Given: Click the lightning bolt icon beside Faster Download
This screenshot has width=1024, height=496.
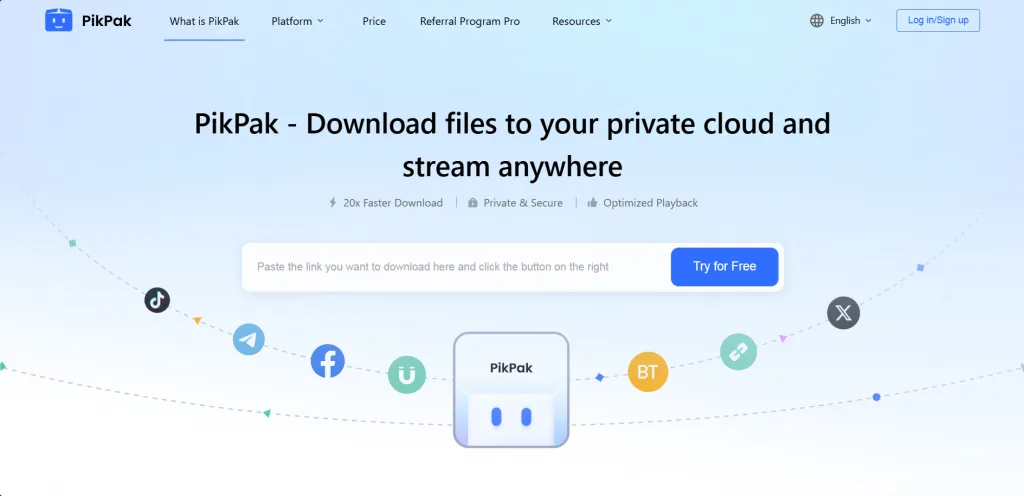Looking at the screenshot, I should pos(332,203).
